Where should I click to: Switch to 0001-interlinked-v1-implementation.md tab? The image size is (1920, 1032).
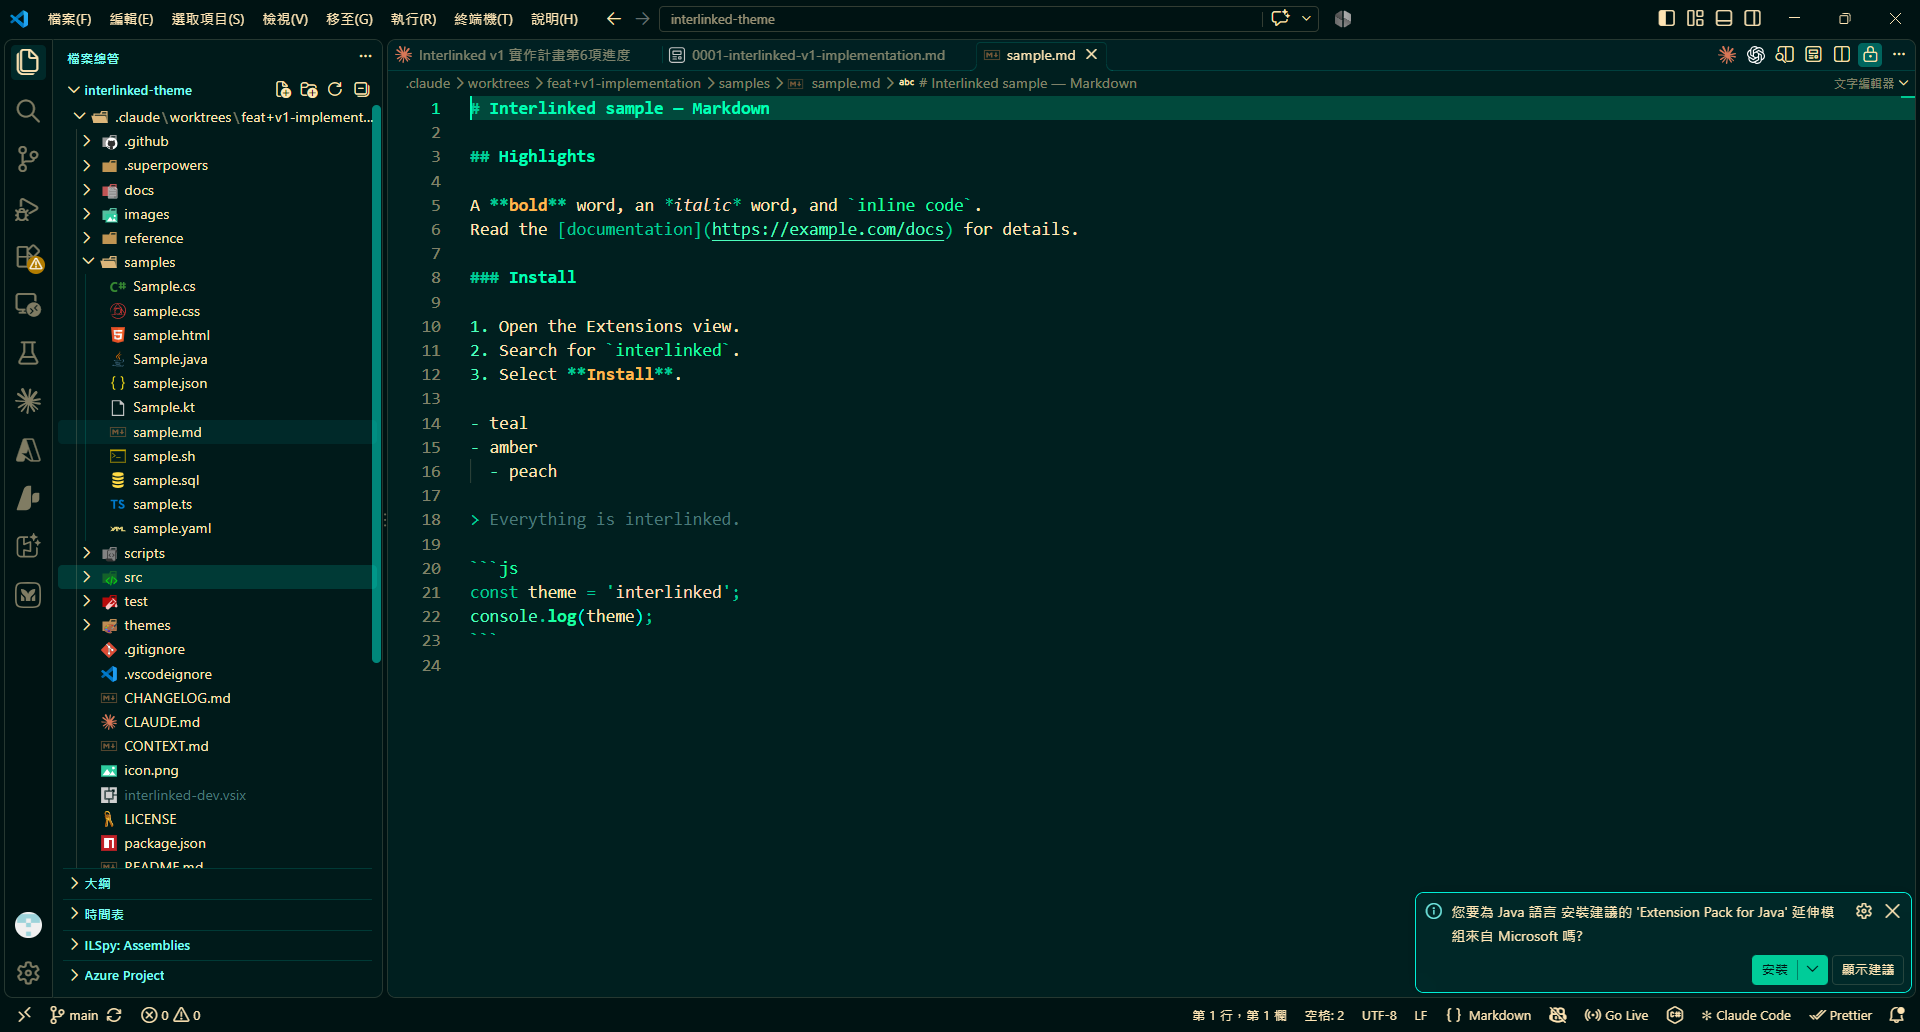pyautogui.click(x=818, y=55)
